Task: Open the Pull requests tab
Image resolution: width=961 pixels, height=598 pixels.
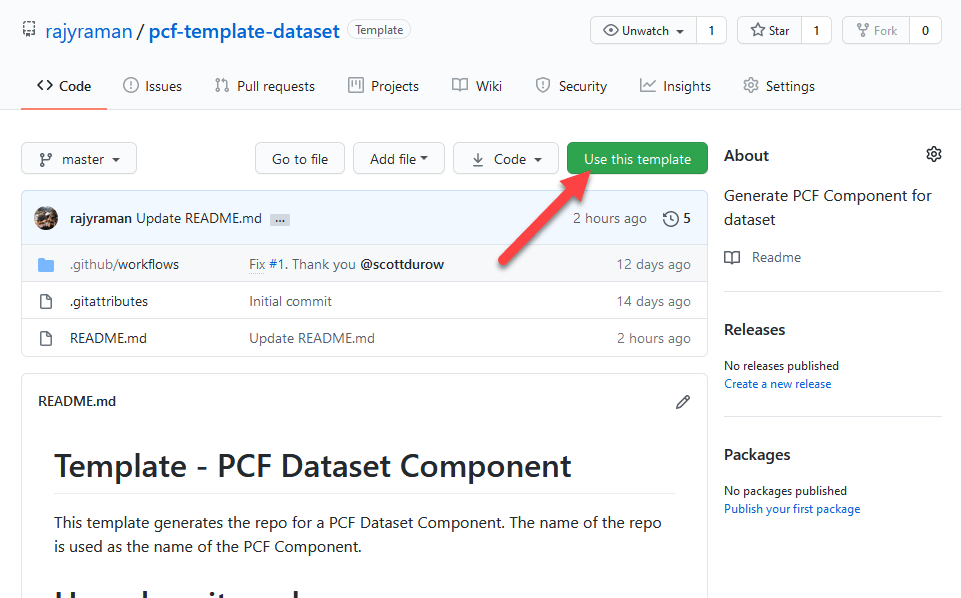Action: [x=264, y=86]
